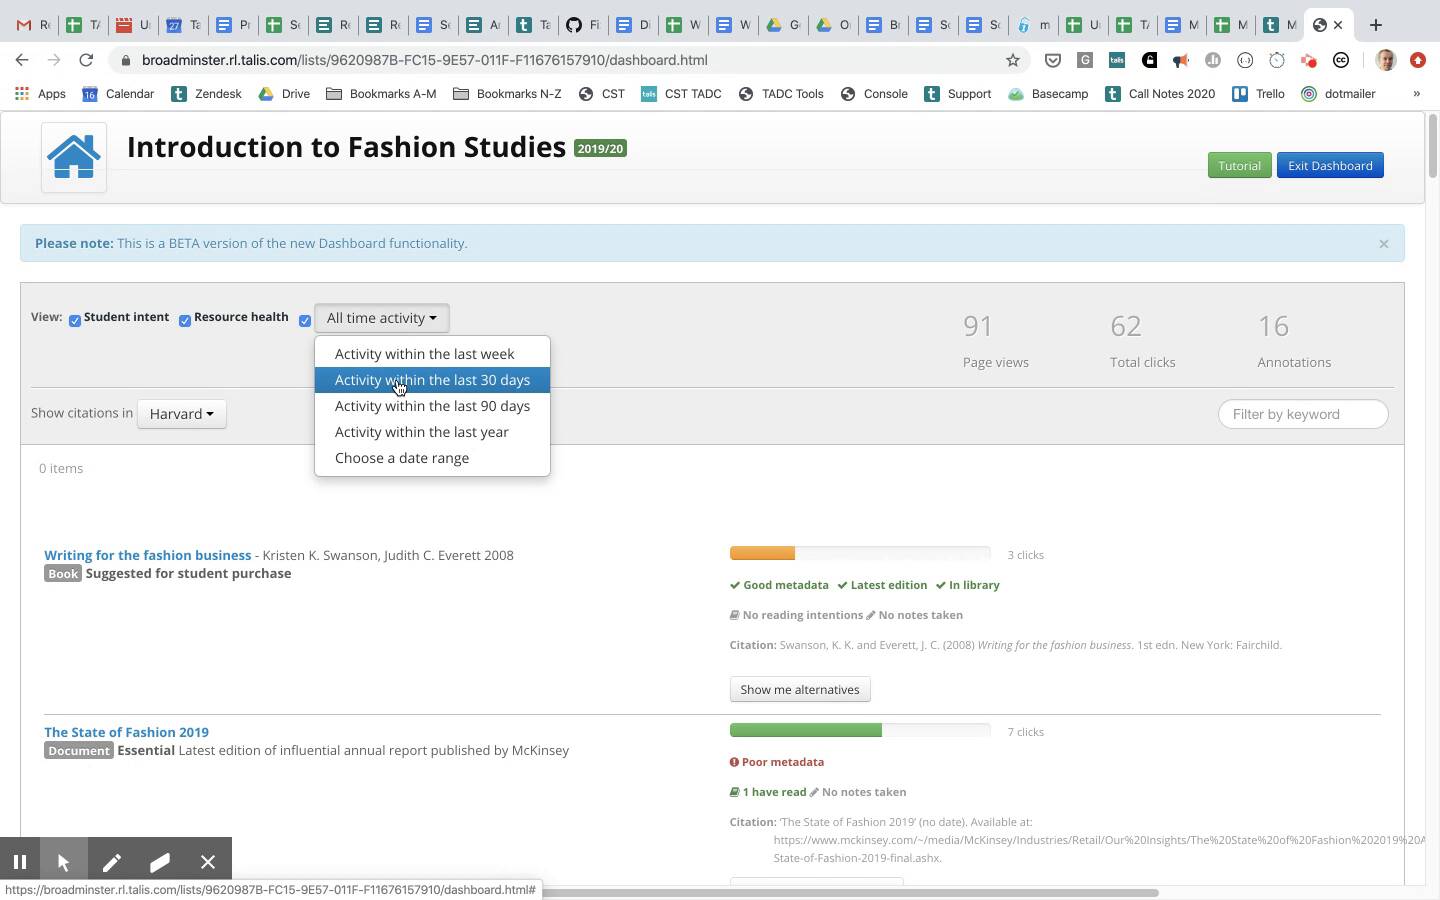This screenshot has width=1440, height=900.
Task: Open the Bookmarks A-M folder
Action: click(x=381, y=94)
